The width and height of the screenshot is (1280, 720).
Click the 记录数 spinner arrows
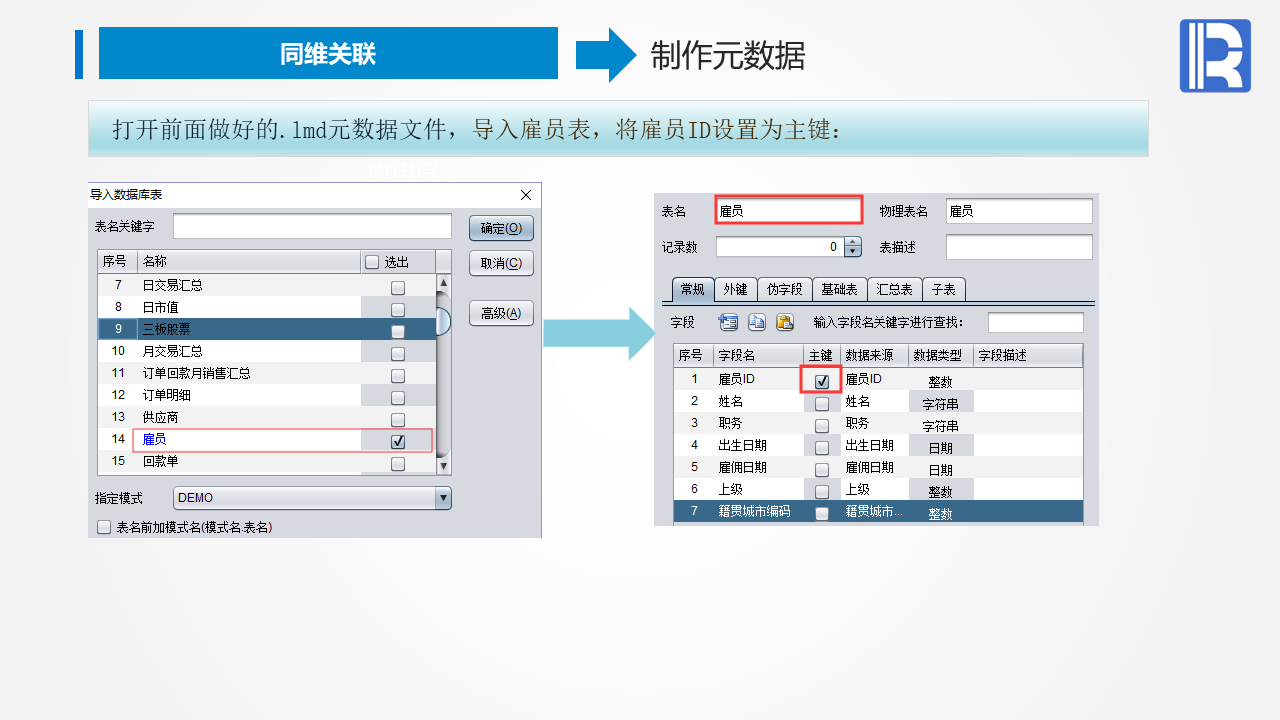pos(853,247)
